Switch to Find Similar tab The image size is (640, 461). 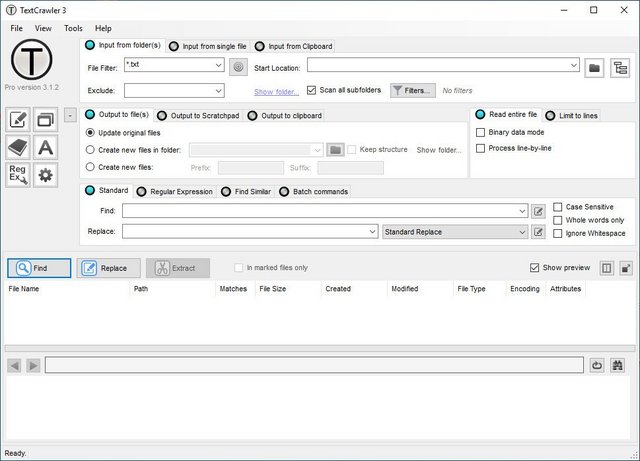(x=246, y=192)
